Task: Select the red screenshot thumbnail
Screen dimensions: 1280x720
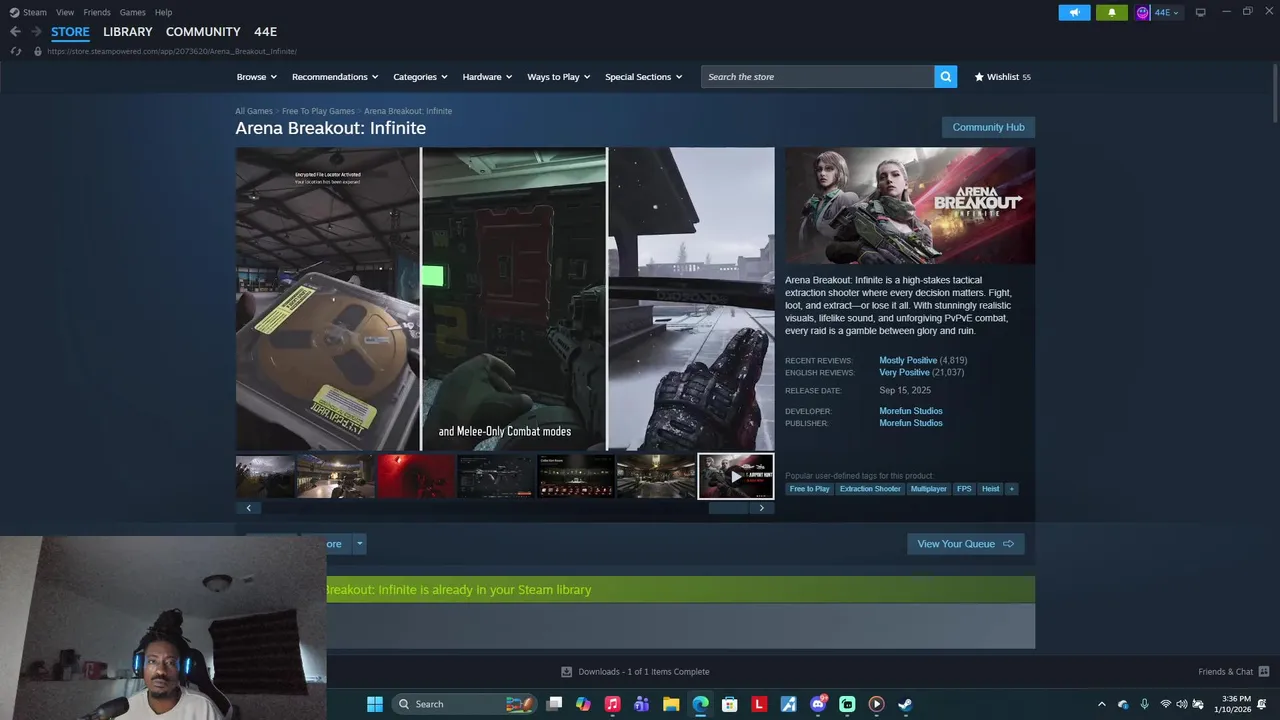Action: point(416,476)
